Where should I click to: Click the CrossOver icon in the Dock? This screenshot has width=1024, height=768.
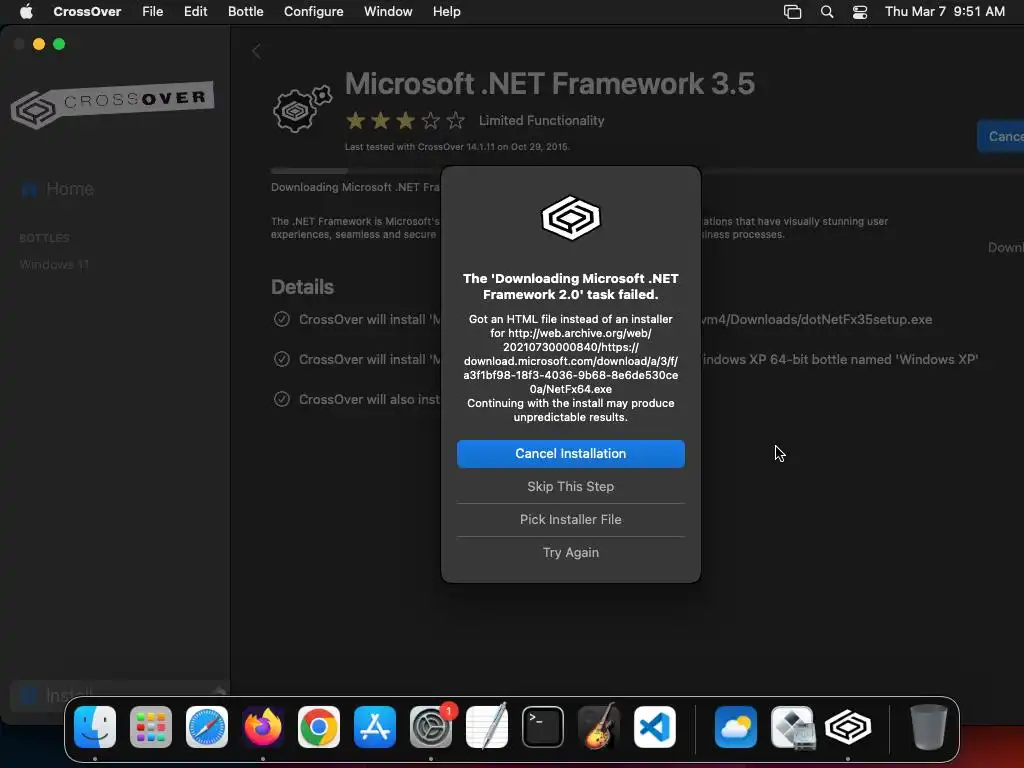click(x=848, y=727)
